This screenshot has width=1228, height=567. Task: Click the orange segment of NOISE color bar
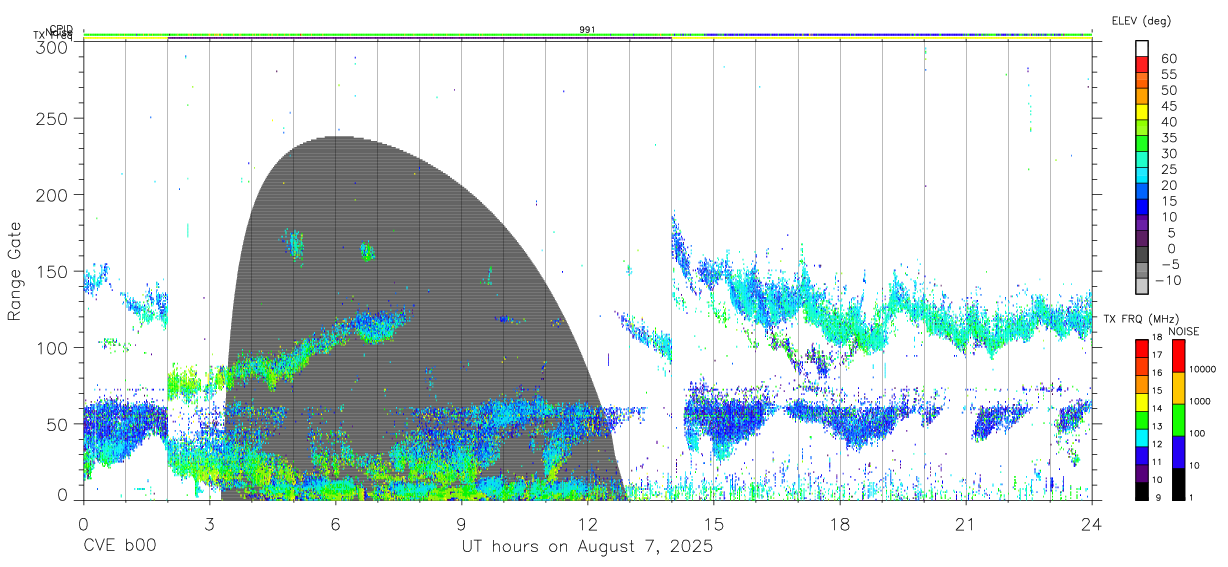(x=1180, y=387)
